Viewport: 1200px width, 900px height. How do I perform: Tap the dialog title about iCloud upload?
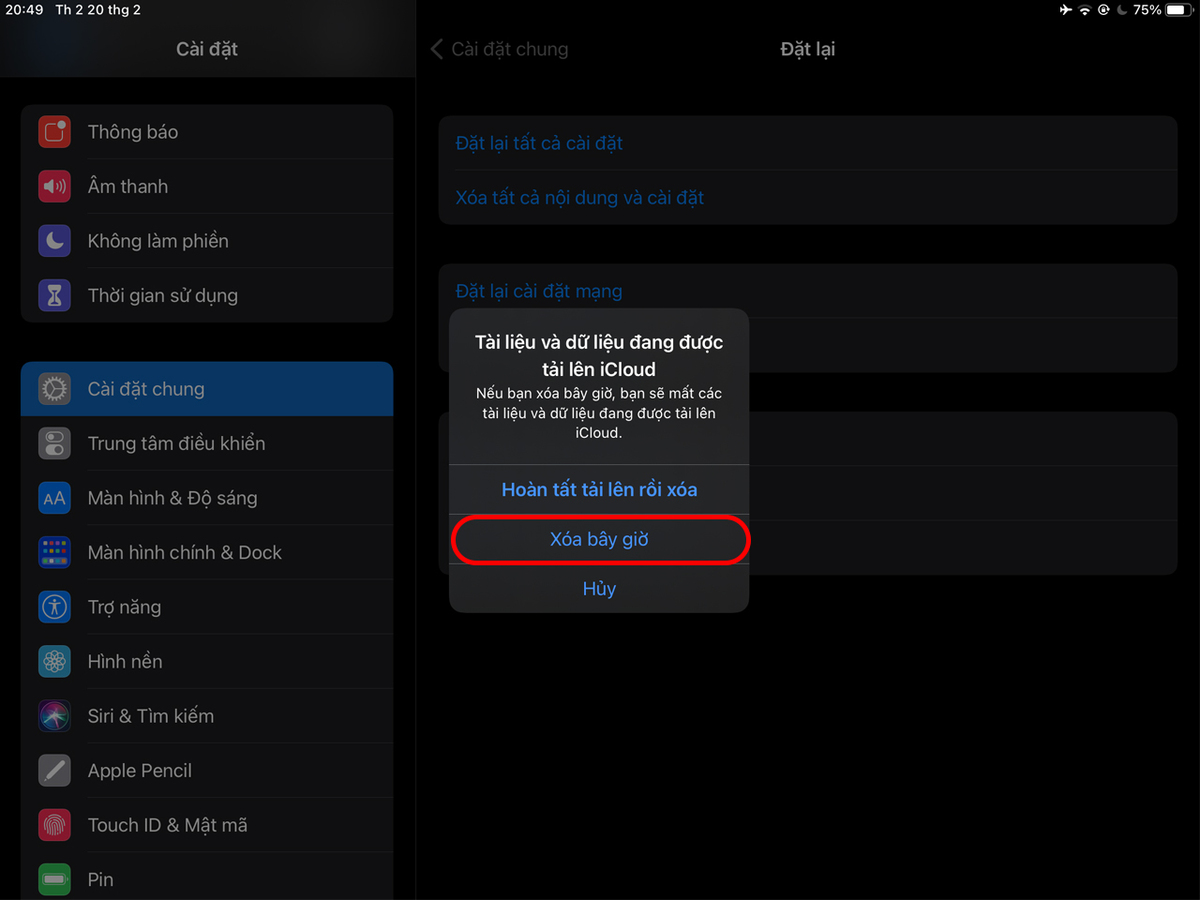(599, 355)
